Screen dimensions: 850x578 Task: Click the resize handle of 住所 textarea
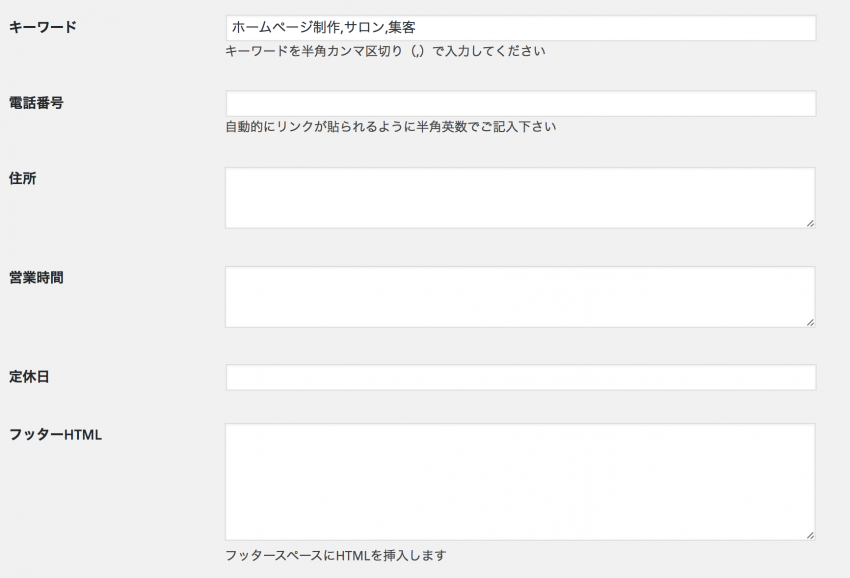(x=810, y=223)
